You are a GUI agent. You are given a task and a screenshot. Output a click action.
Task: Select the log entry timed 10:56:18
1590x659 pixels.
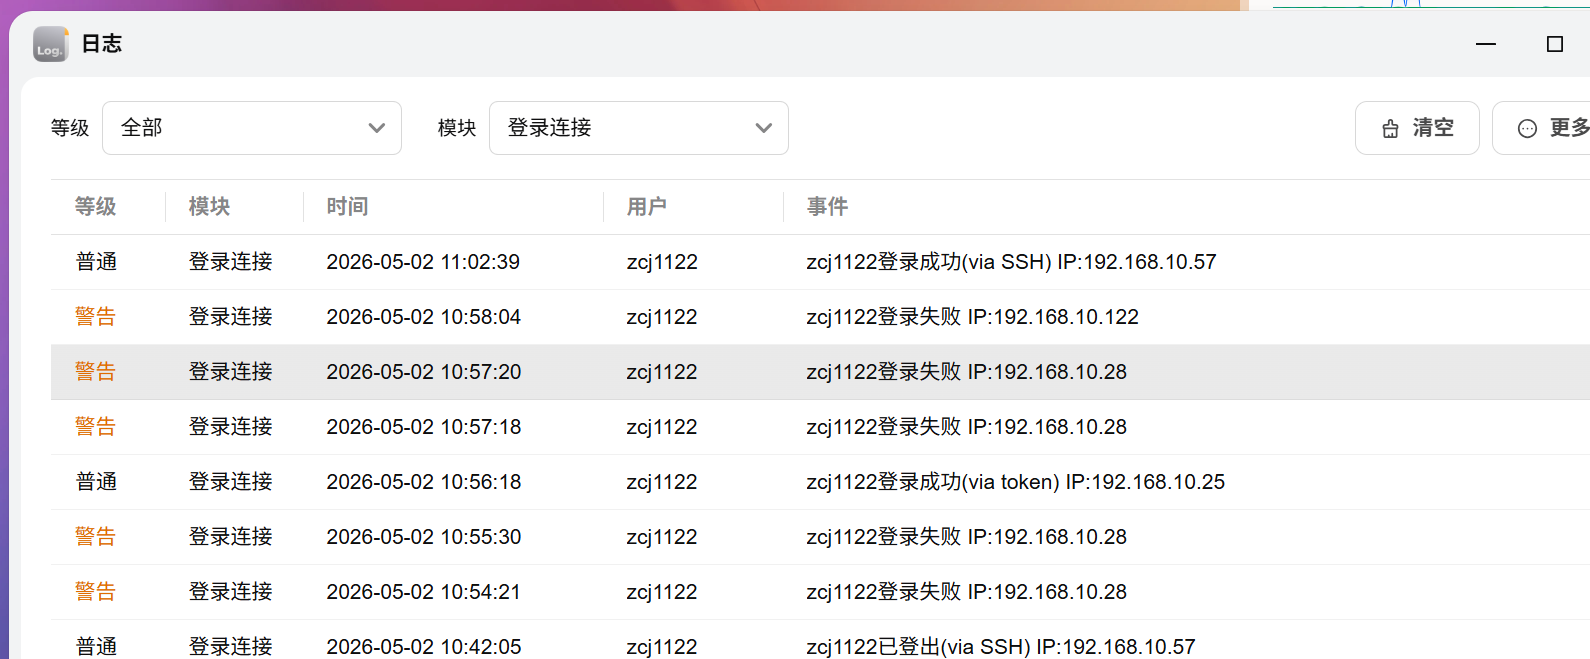point(820,482)
